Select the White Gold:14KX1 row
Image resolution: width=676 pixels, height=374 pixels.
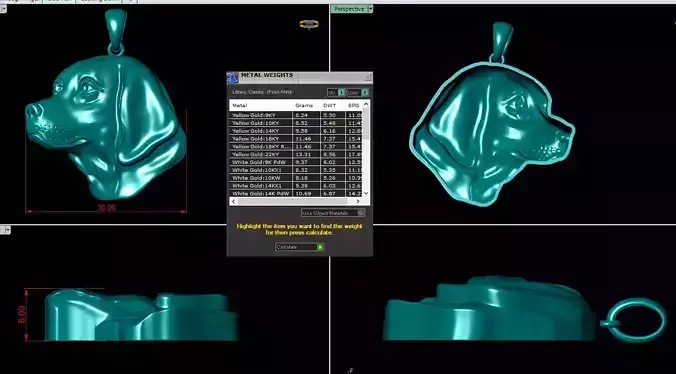(296, 186)
